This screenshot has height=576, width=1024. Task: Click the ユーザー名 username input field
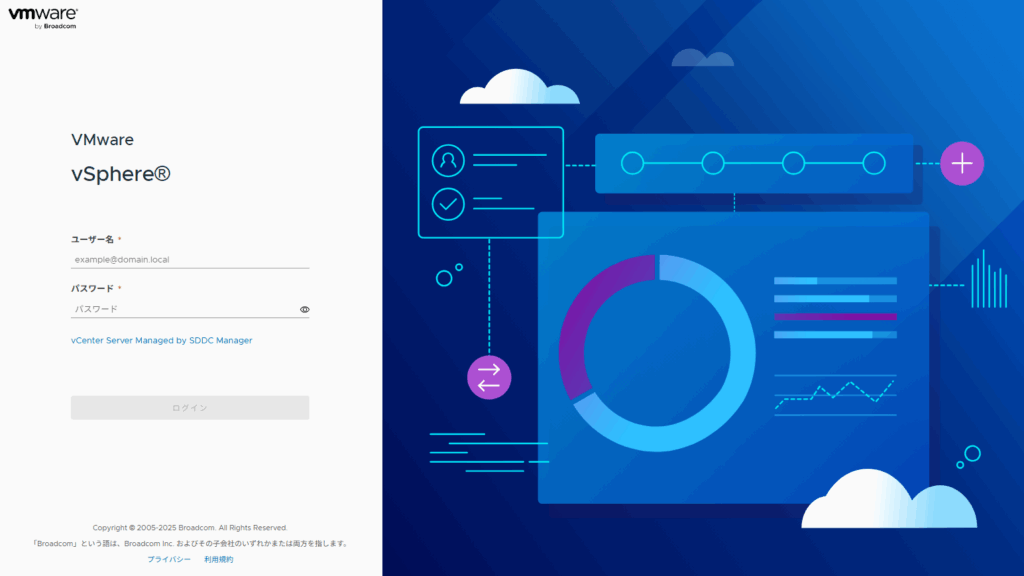(189, 260)
